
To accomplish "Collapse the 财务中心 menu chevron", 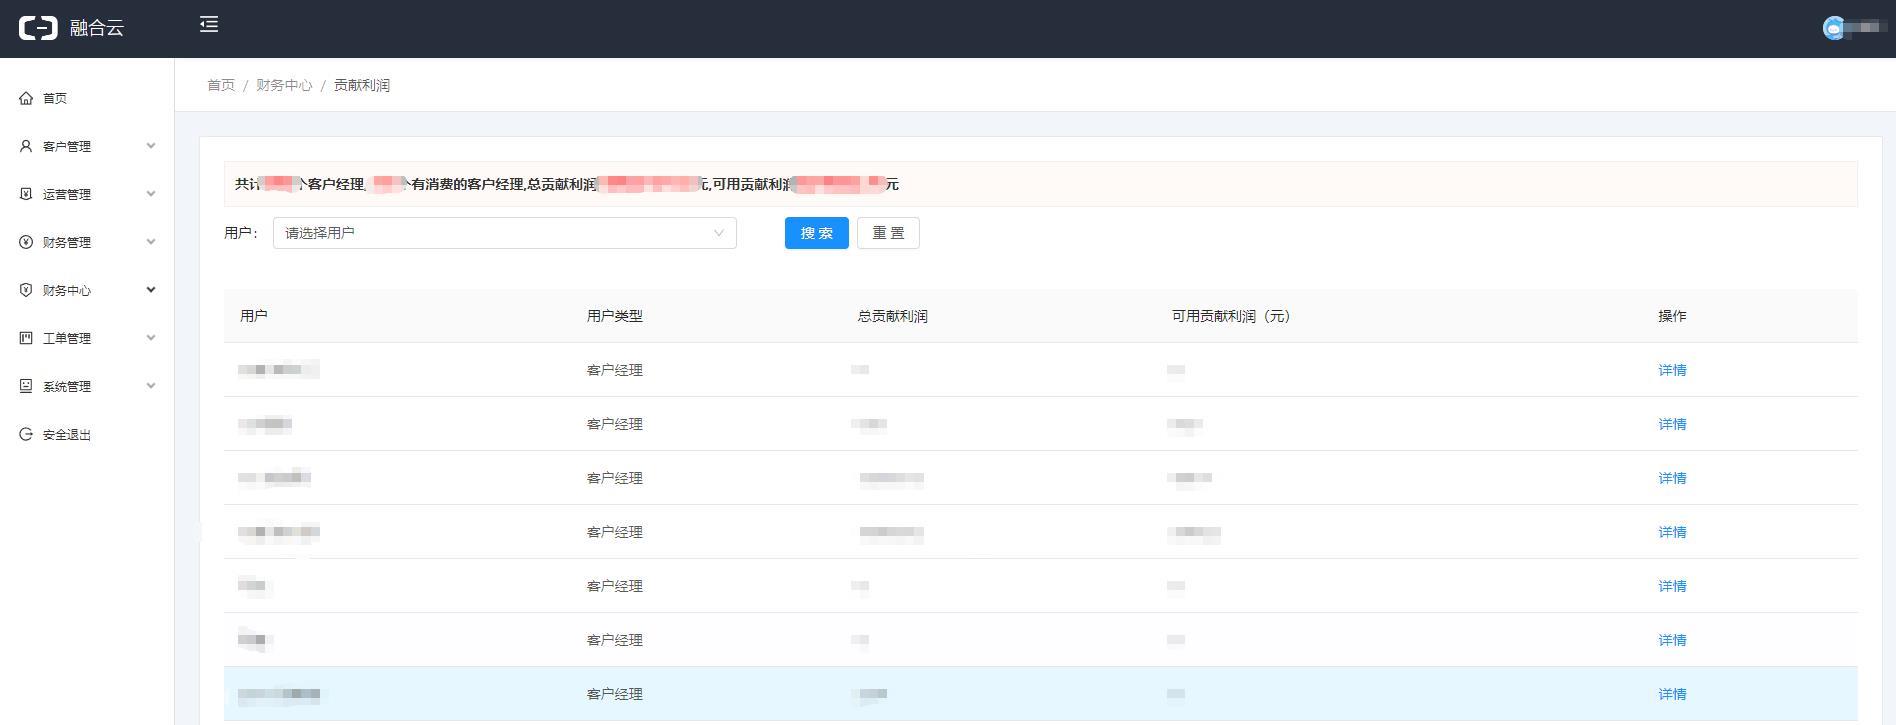I will click(x=151, y=290).
